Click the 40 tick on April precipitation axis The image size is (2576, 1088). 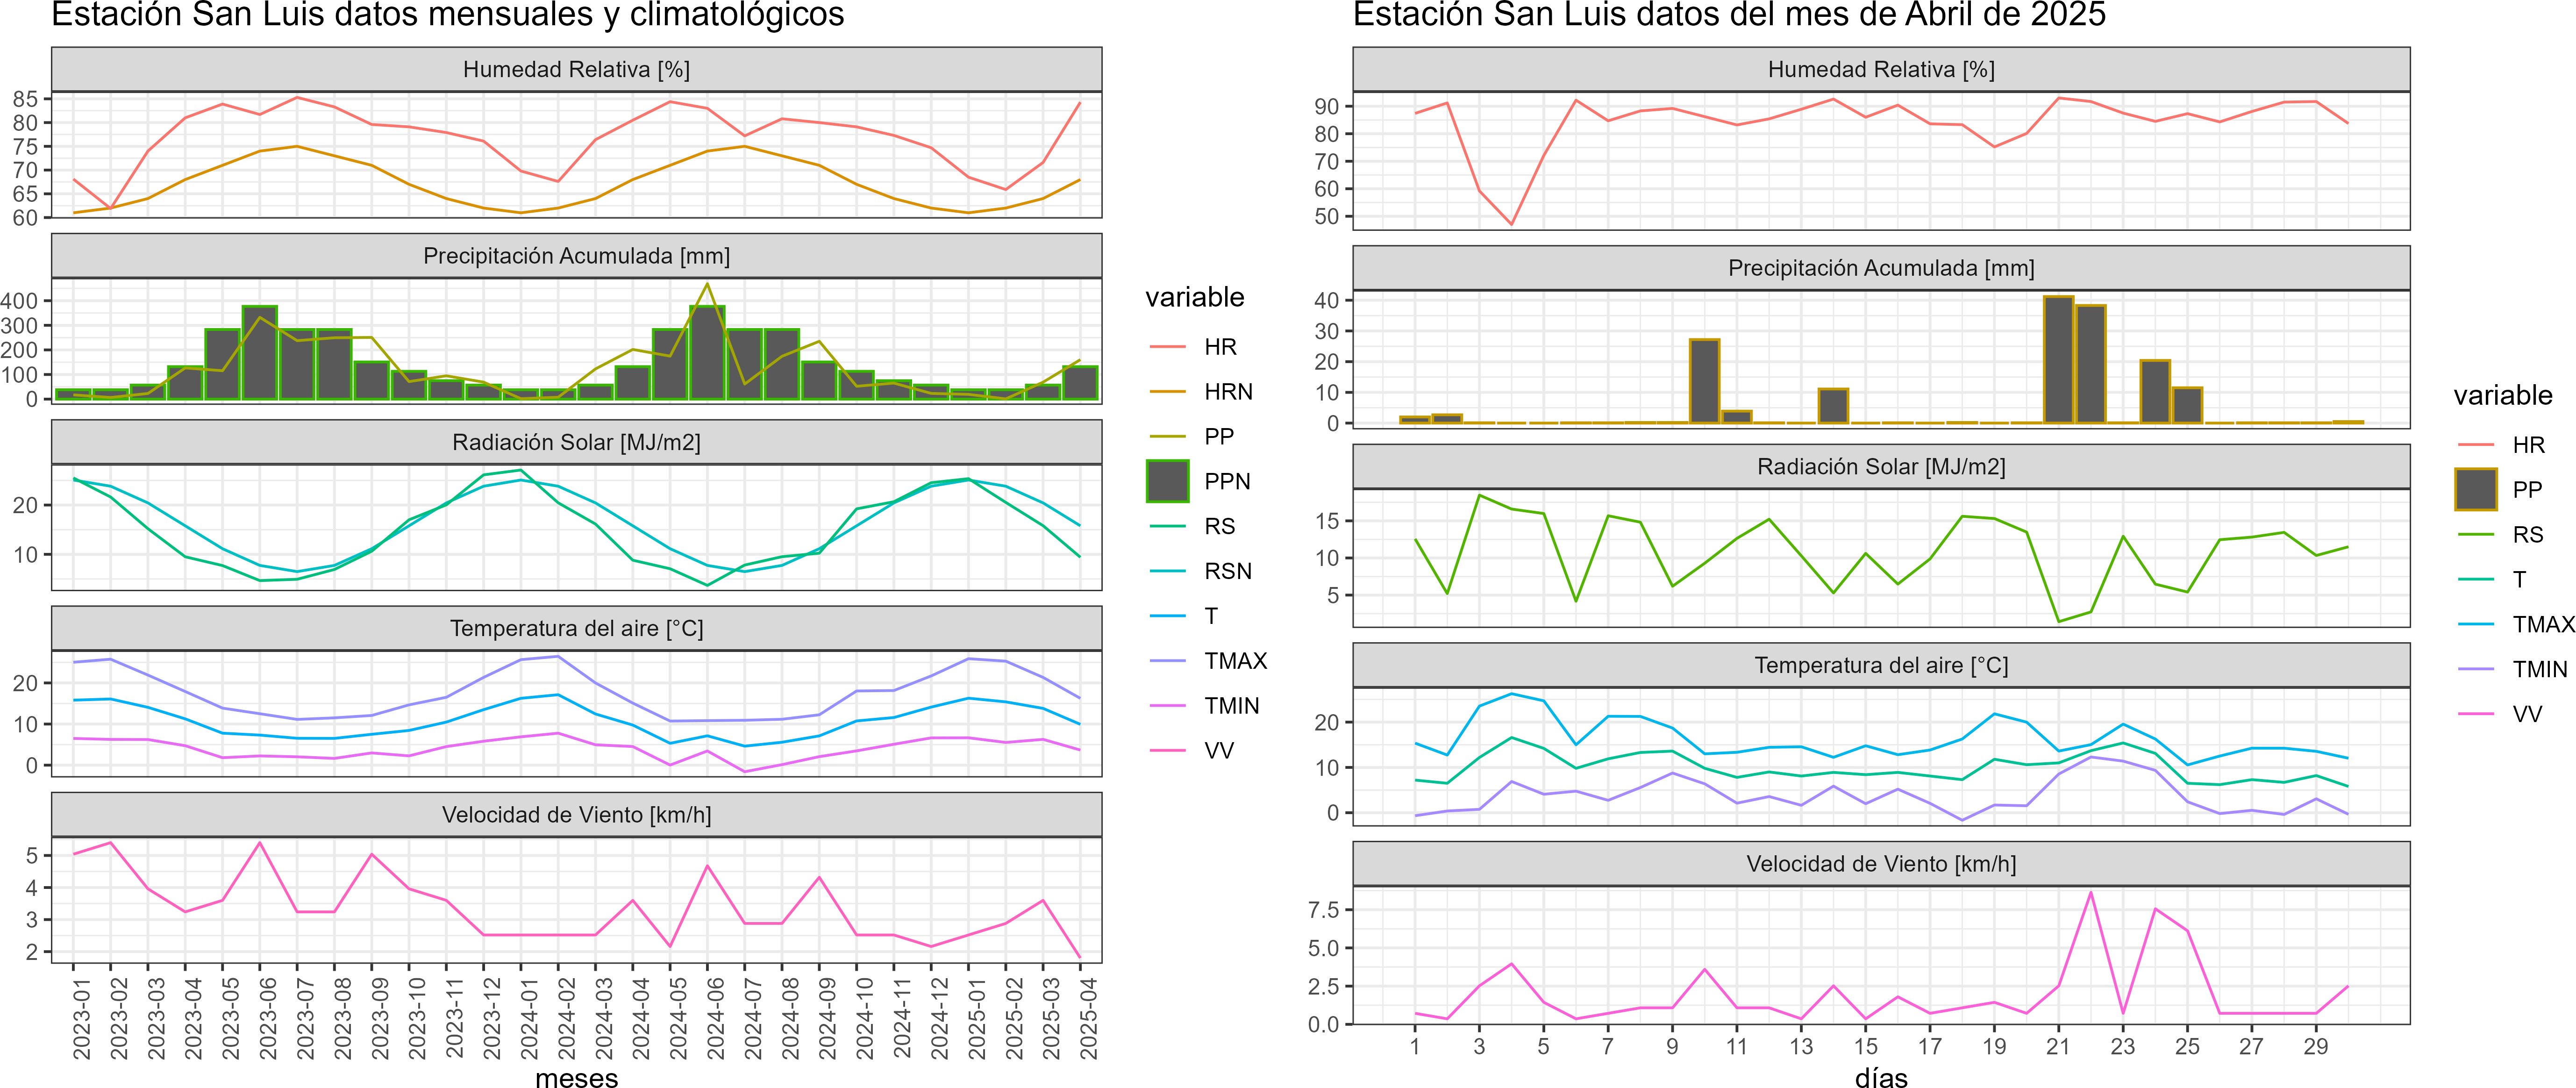(1327, 300)
